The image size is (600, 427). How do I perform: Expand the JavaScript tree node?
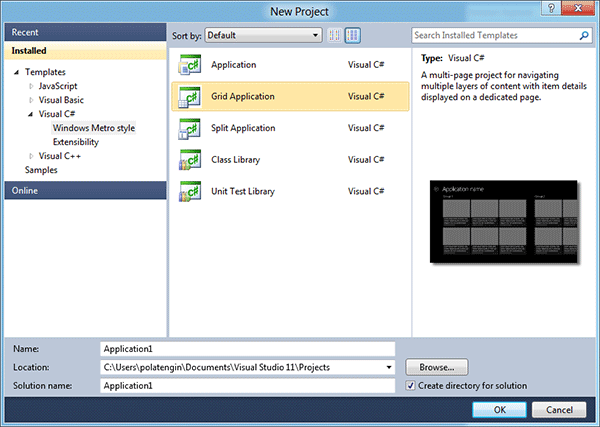click(31, 86)
